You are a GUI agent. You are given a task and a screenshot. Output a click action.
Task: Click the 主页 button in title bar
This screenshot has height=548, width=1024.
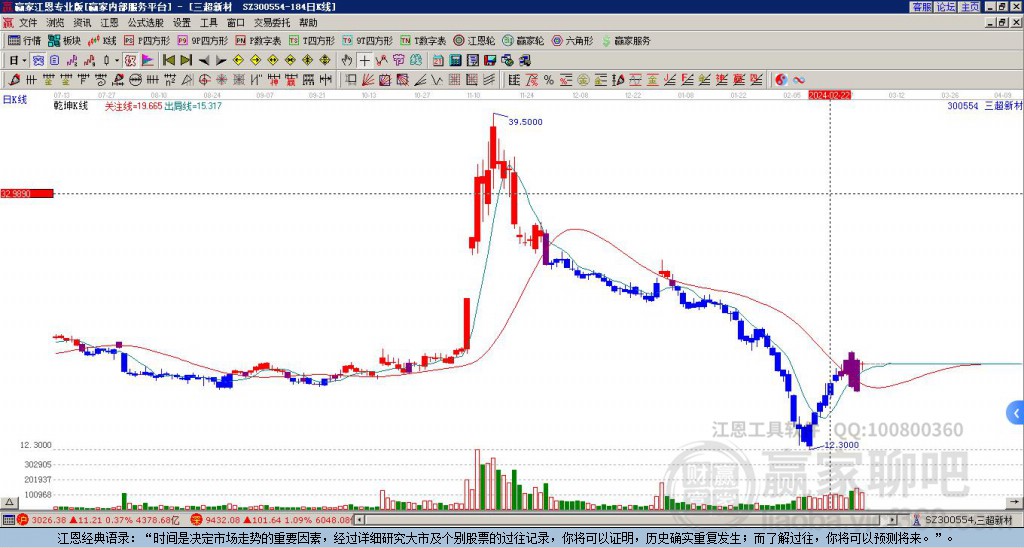[970, 7]
